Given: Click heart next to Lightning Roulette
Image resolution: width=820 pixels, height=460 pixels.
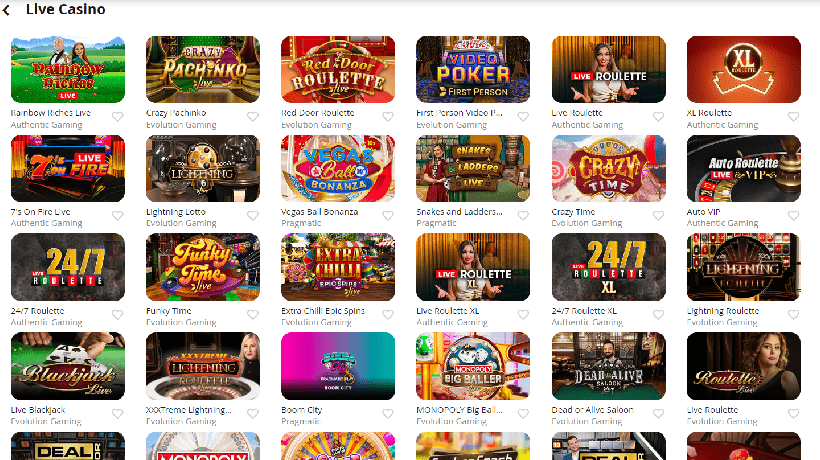Looking at the screenshot, I should (793, 315).
